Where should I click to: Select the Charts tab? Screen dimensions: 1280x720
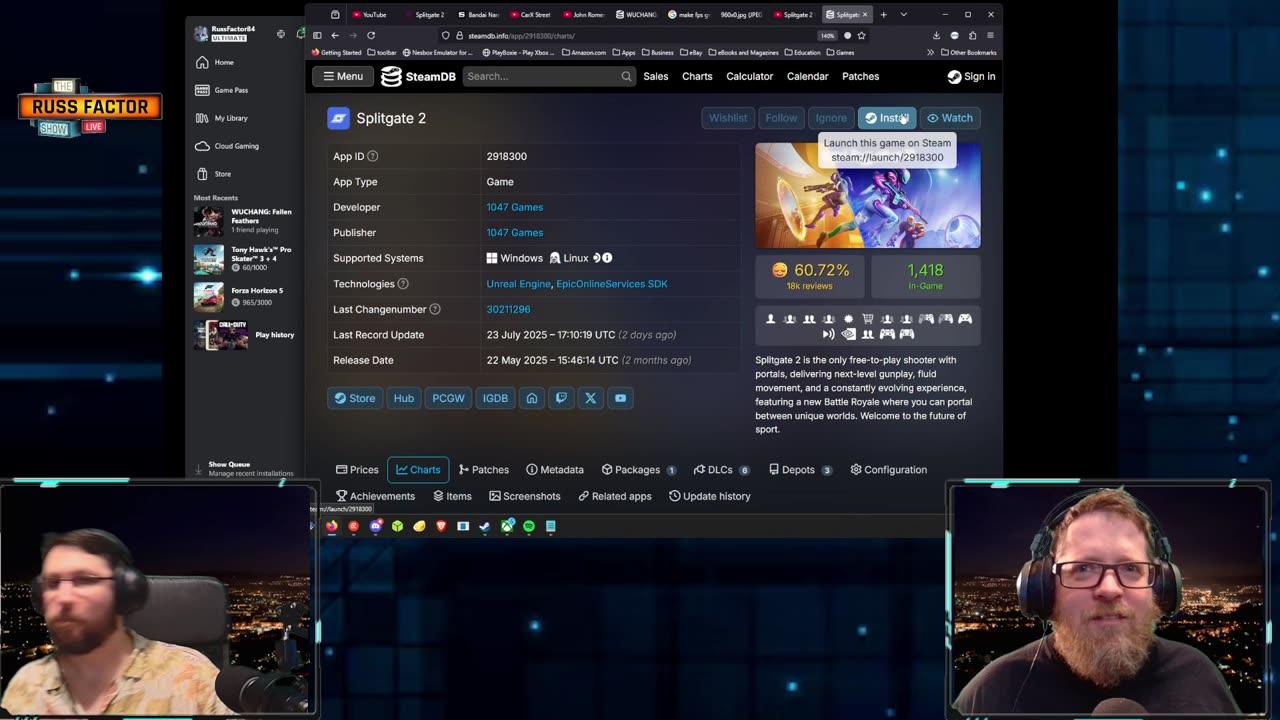pyautogui.click(x=418, y=470)
